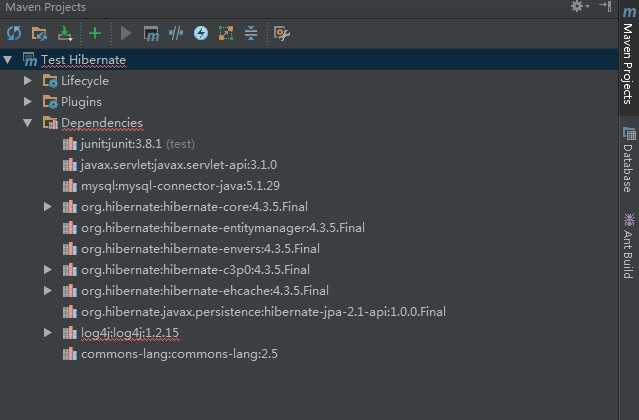Select javax.servlet-api:3.1.0 dependency
The width and height of the screenshot is (639, 420).
[x=179, y=165]
